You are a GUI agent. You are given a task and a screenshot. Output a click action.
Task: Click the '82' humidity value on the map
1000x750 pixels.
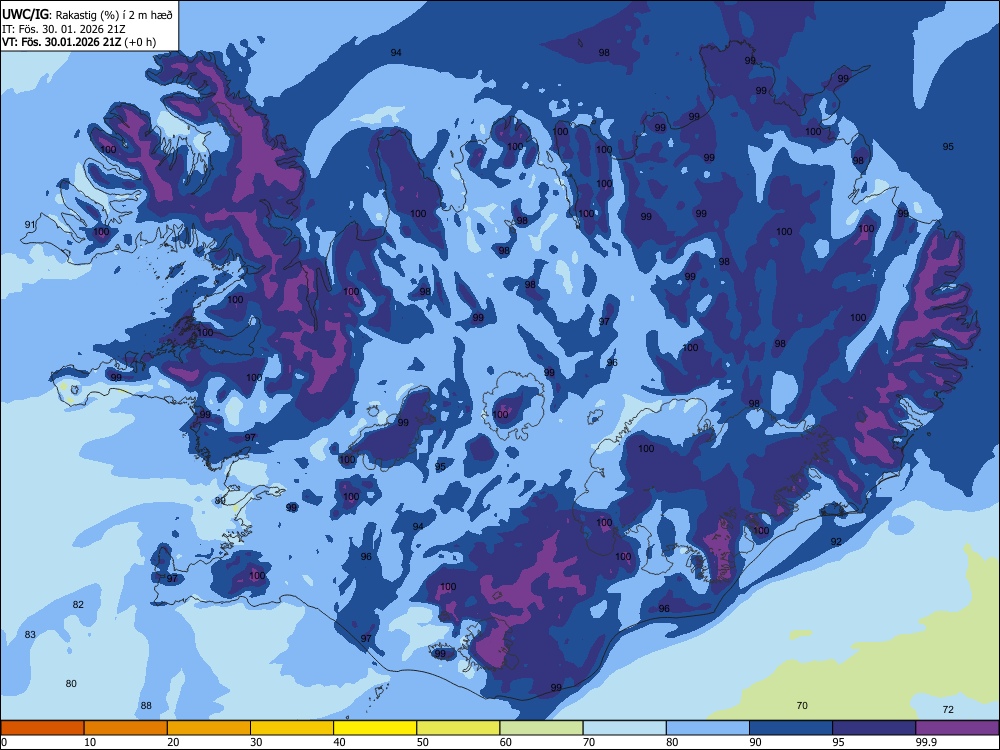click(78, 605)
